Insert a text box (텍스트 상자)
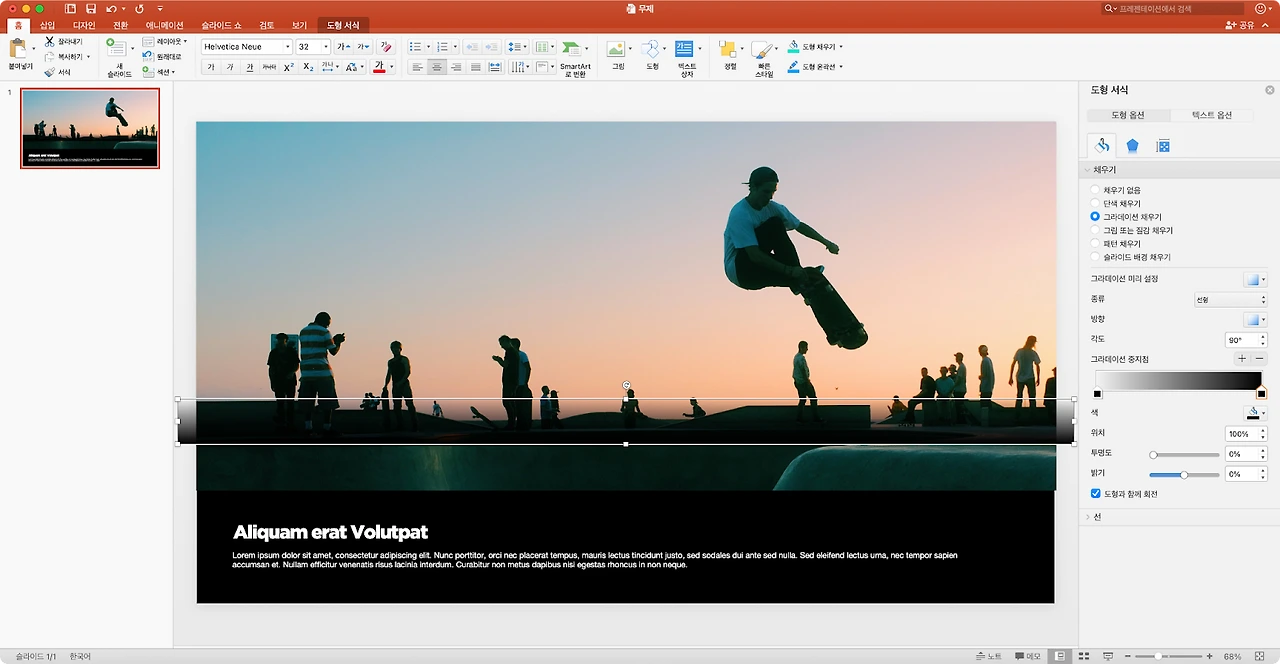 point(685,50)
